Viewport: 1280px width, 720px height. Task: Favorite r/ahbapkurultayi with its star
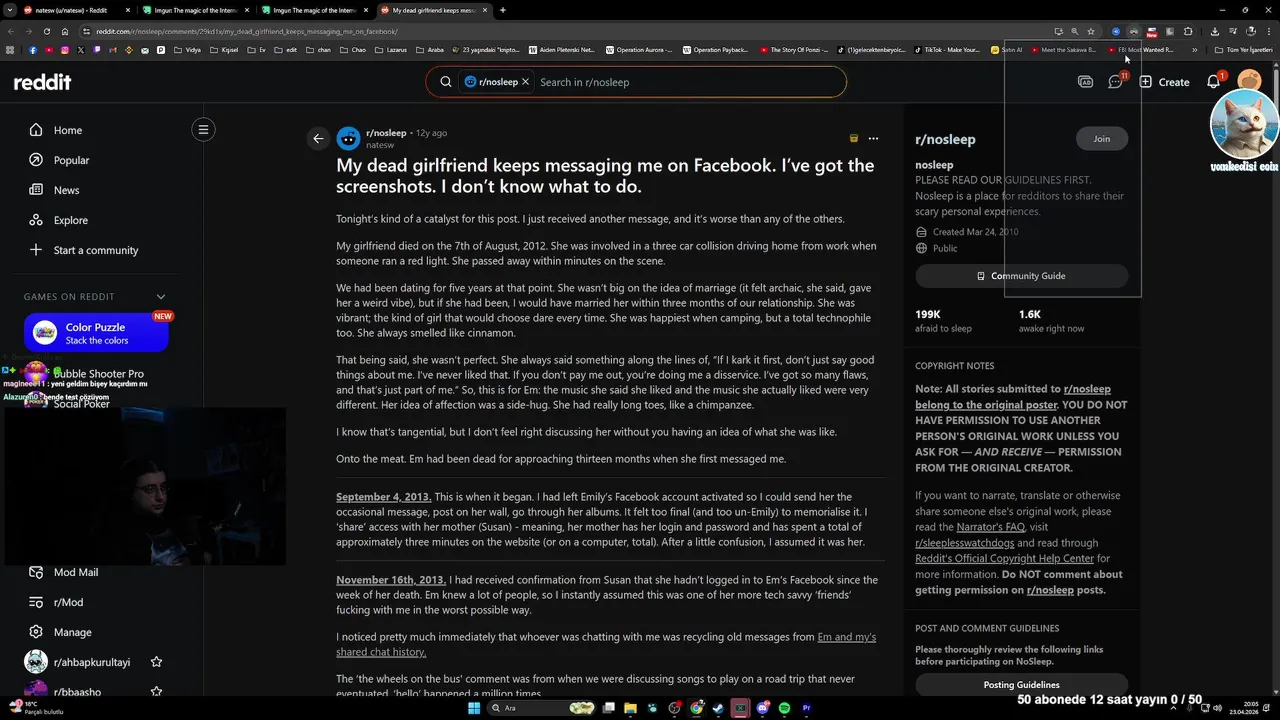156,662
